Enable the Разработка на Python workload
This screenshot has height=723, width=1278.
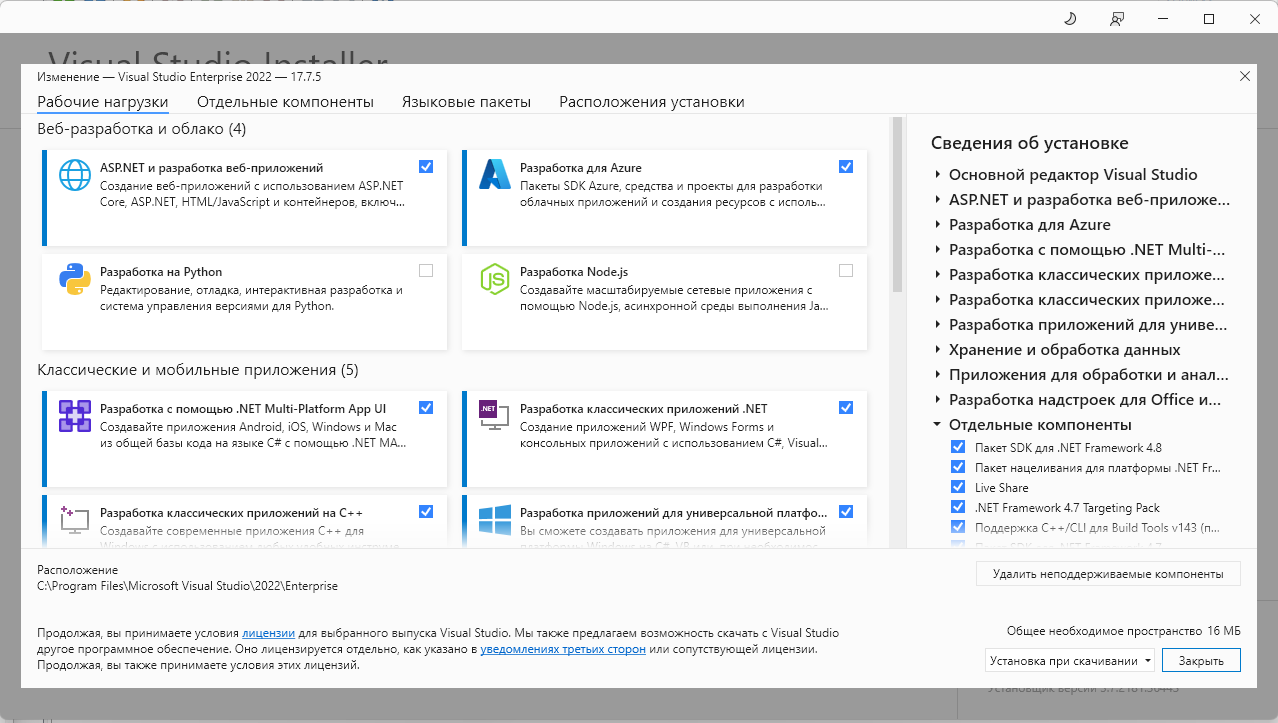[x=426, y=270]
